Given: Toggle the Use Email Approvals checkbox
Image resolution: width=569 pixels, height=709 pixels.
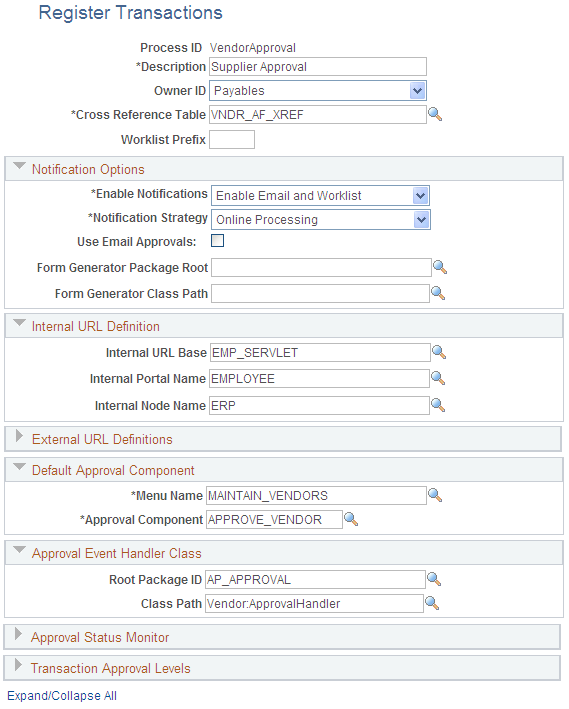Looking at the screenshot, I should pyautogui.click(x=218, y=241).
